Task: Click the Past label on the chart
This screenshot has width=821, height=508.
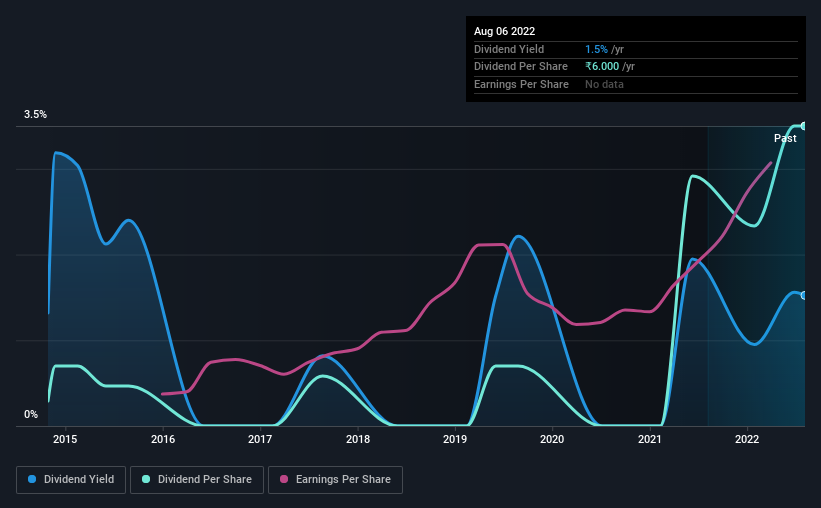Action: pos(785,138)
